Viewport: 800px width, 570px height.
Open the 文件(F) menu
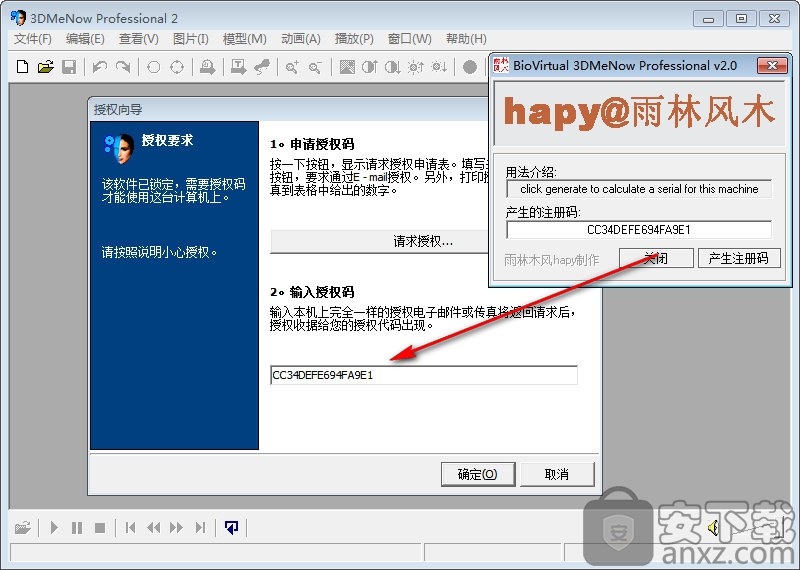tap(33, 39)
